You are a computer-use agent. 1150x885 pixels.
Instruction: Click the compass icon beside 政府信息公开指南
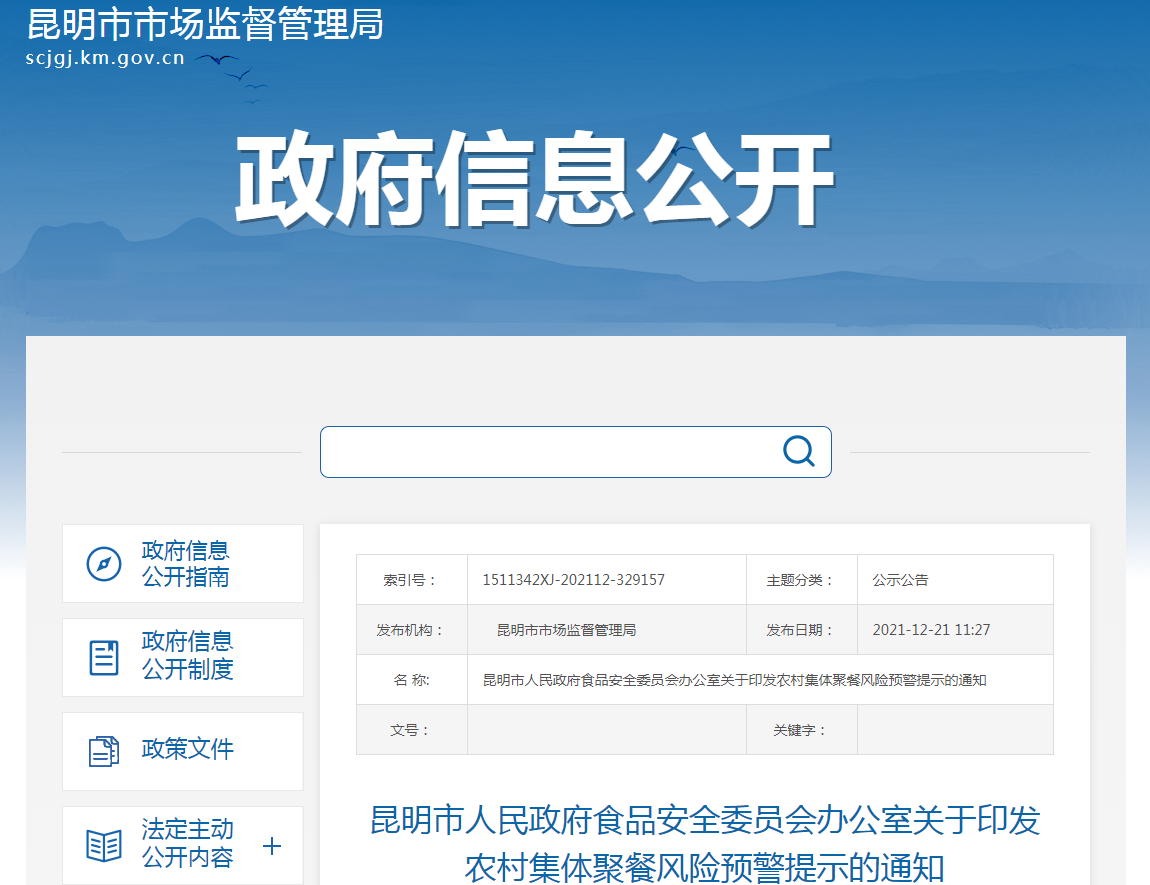coord(104,564)
